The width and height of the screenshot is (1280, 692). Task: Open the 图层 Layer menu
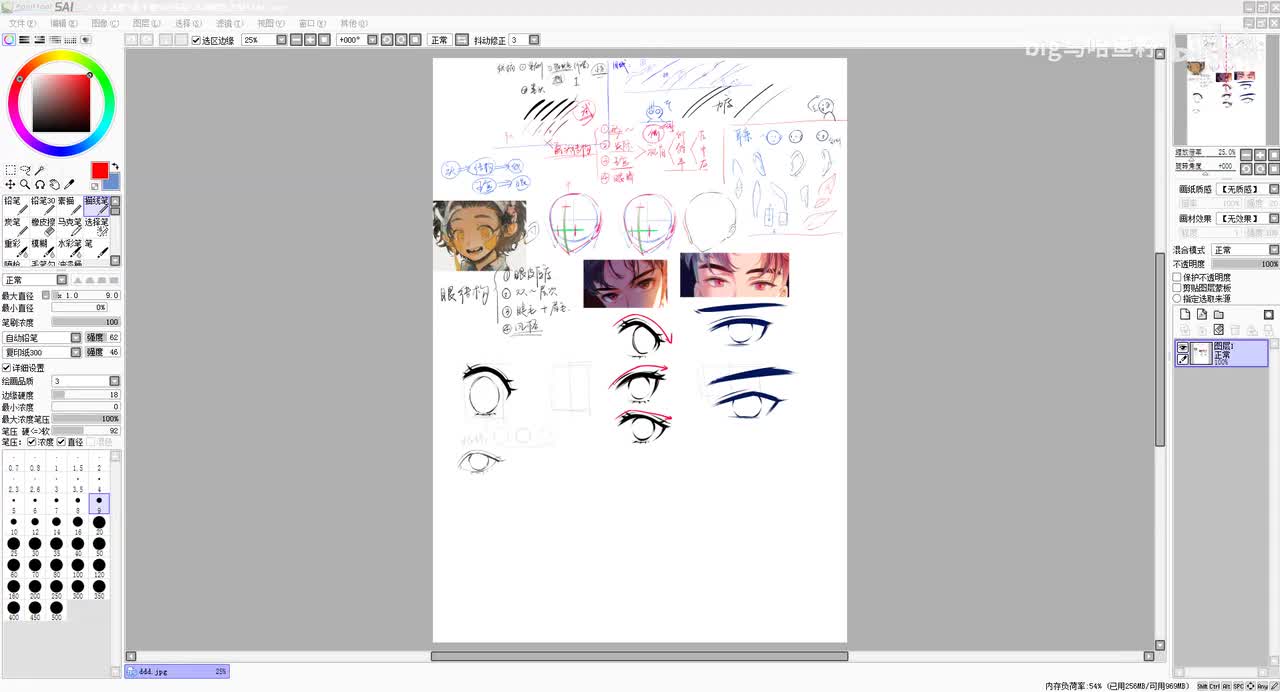pyautogui.click(x=146, y=23)
